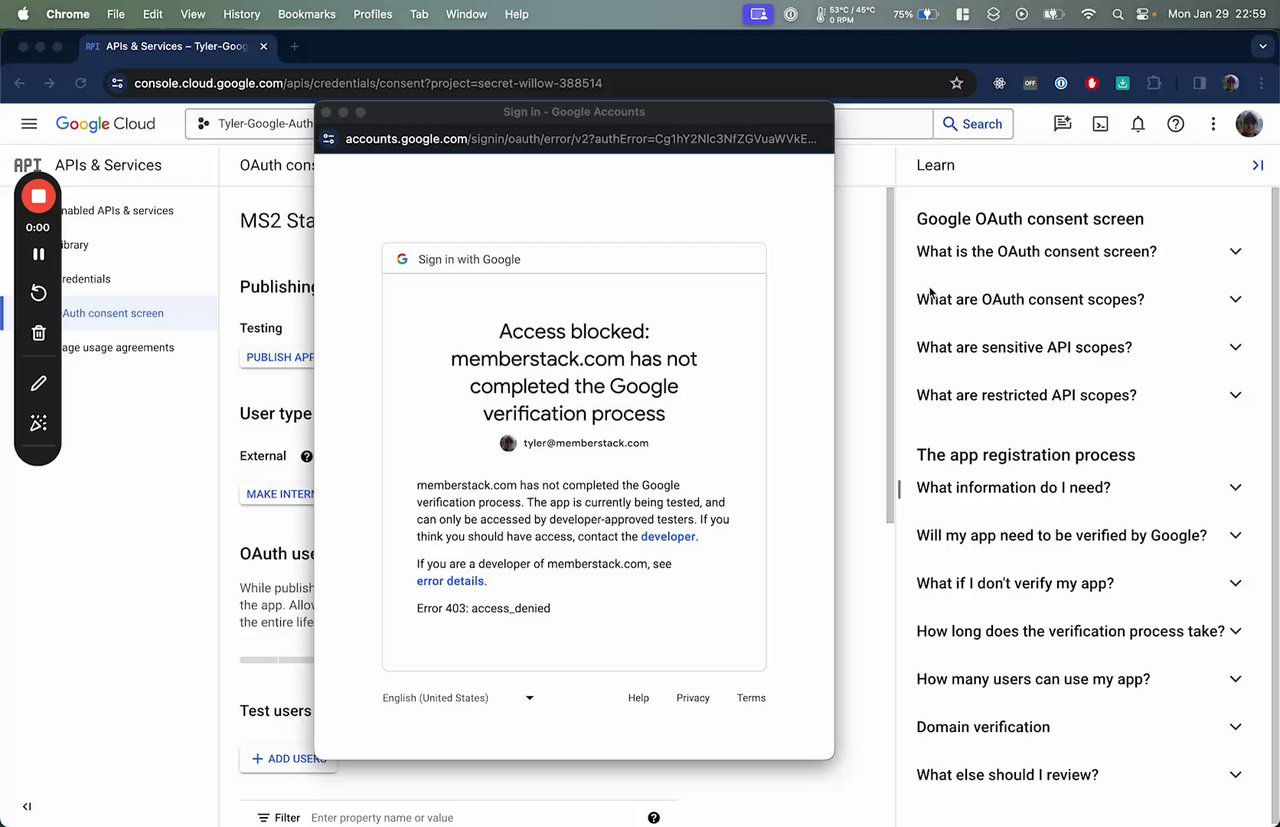Open the History menu
The width and height of the screenshot is (1280, 827).
click(241, 14)
